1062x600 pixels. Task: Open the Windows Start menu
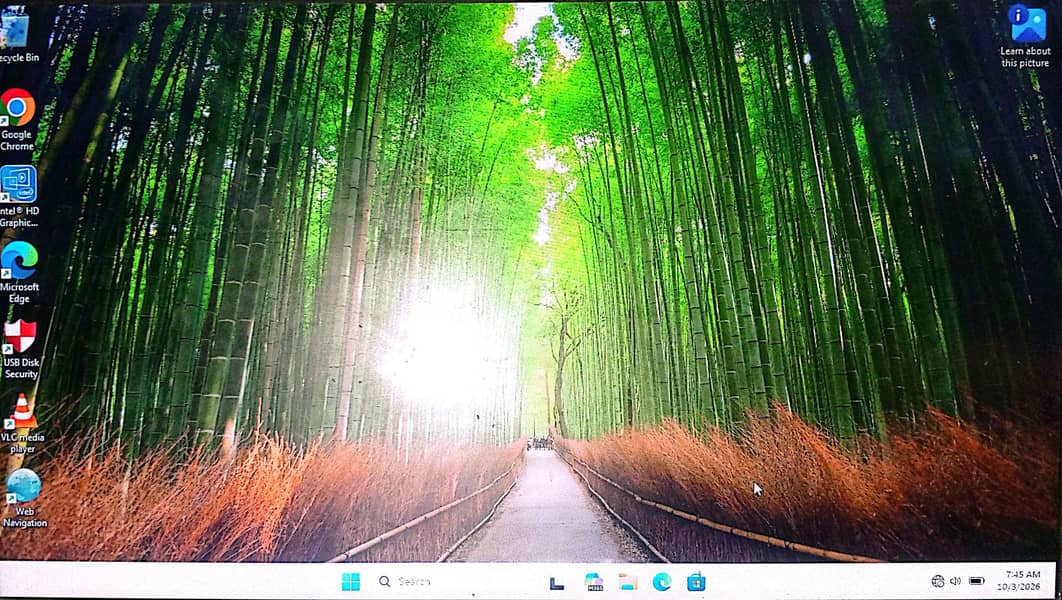tap(351, 582)
